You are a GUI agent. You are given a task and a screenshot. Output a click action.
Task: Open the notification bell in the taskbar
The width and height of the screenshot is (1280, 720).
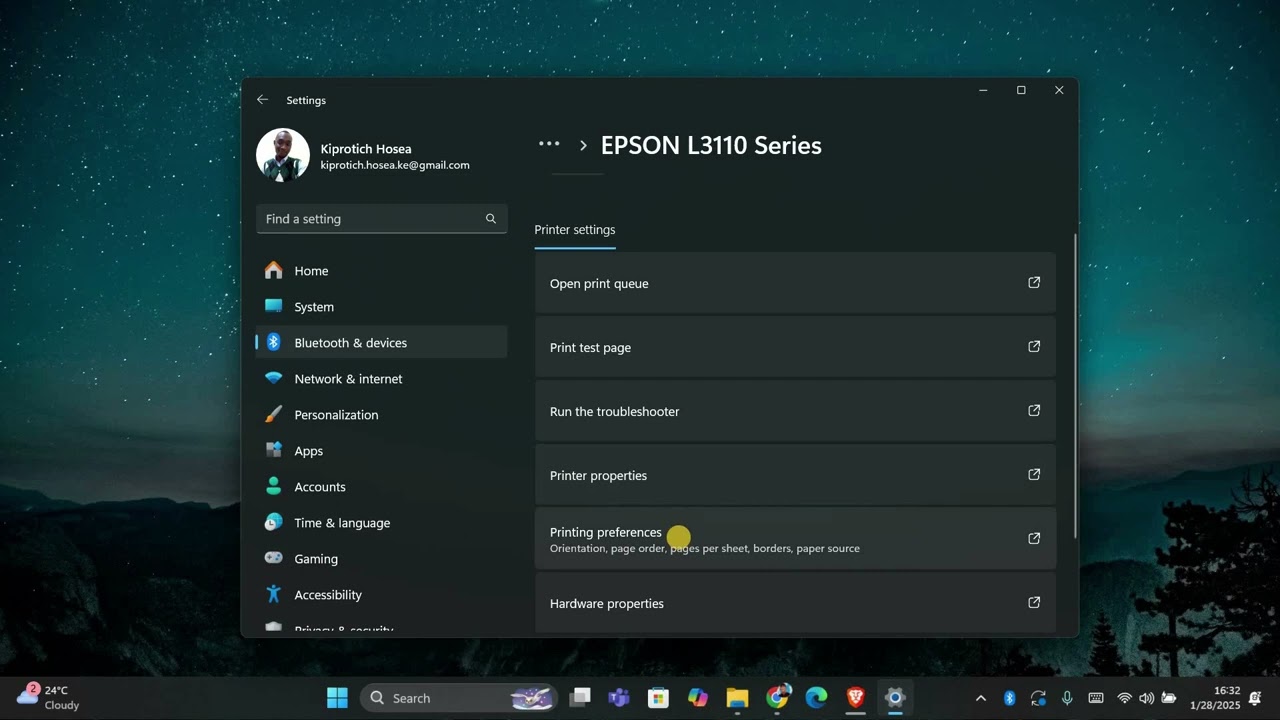pyautogui.click(x=1255, y=698)
